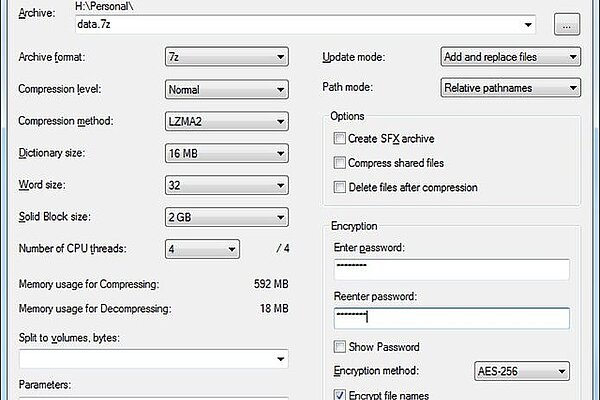Click the browse button with three dots

567,24
